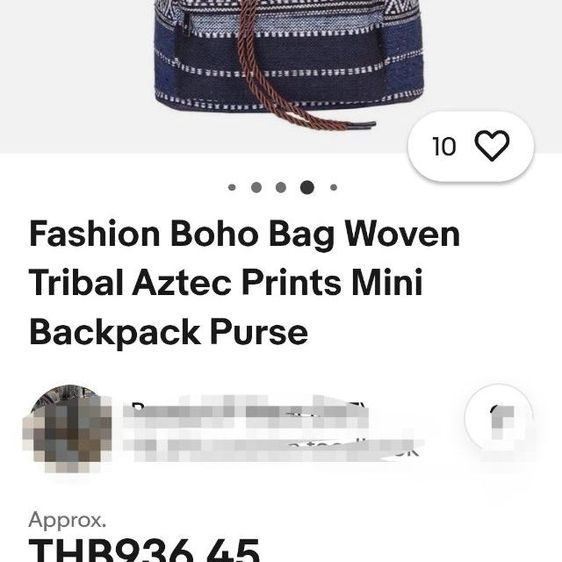562x562 pixels.
Task: Open the blurred seller name link
Action: coord(246,411)
